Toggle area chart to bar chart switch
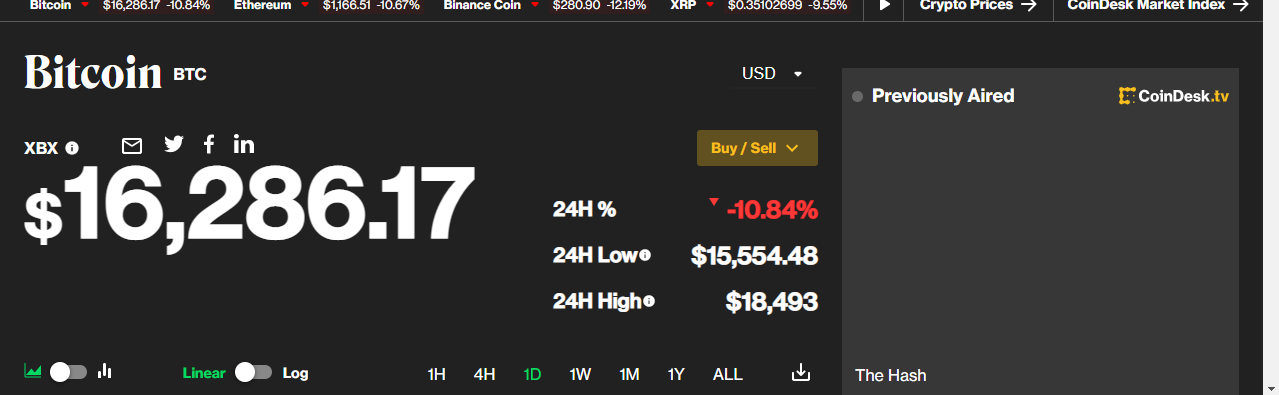1279x395 pixels. tap(68, 372)
